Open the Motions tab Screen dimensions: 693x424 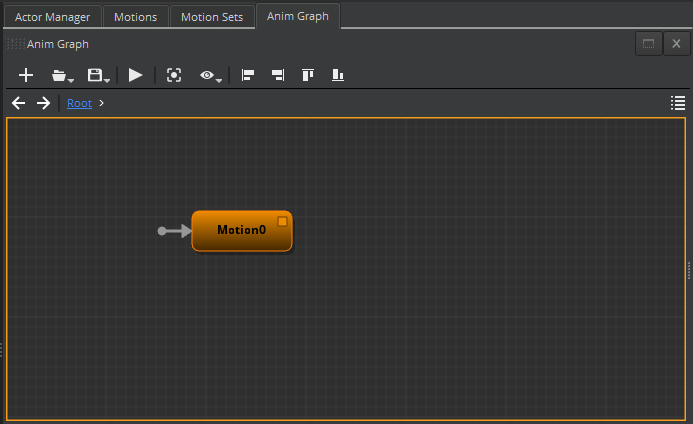pyautogui.click(x=135, y=17)
